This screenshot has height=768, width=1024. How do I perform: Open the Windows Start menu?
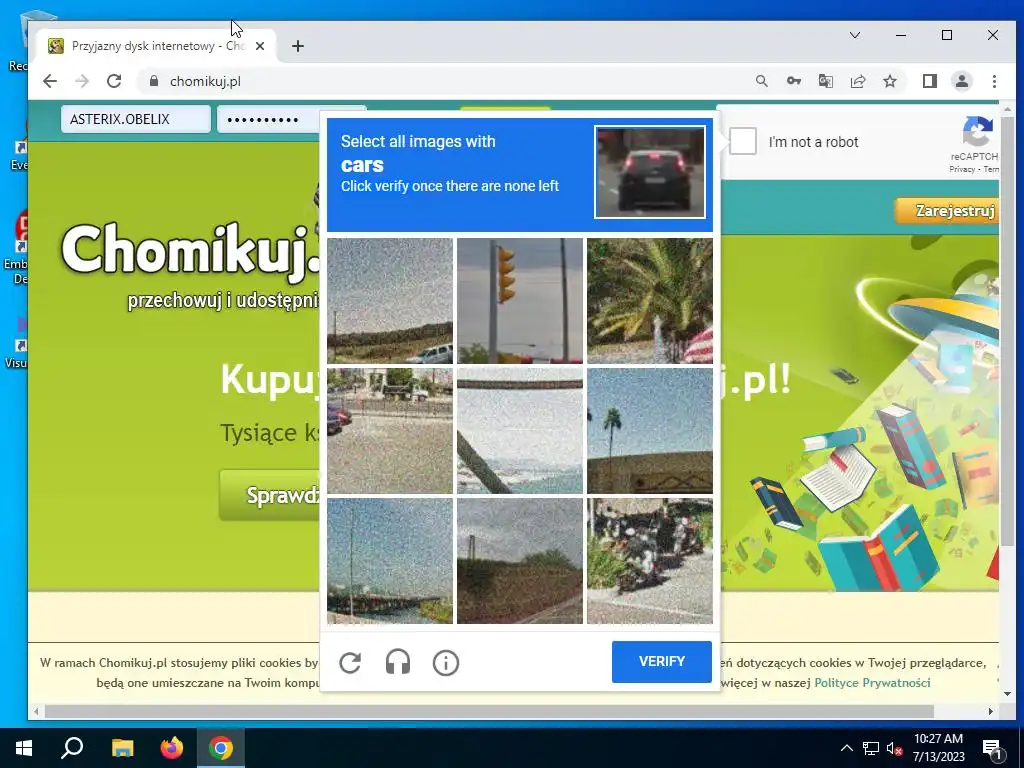pyautogui.click(x=24, y=748)
